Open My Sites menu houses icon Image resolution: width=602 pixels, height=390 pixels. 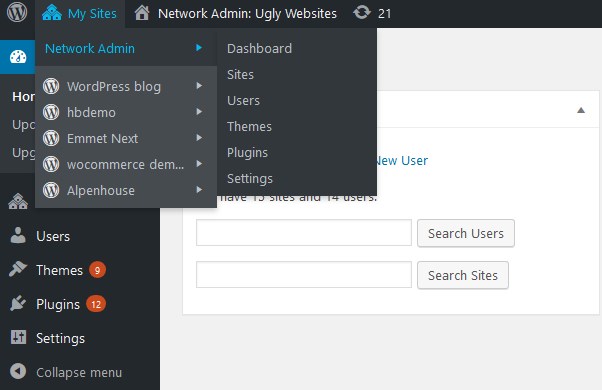click(52, 13)
